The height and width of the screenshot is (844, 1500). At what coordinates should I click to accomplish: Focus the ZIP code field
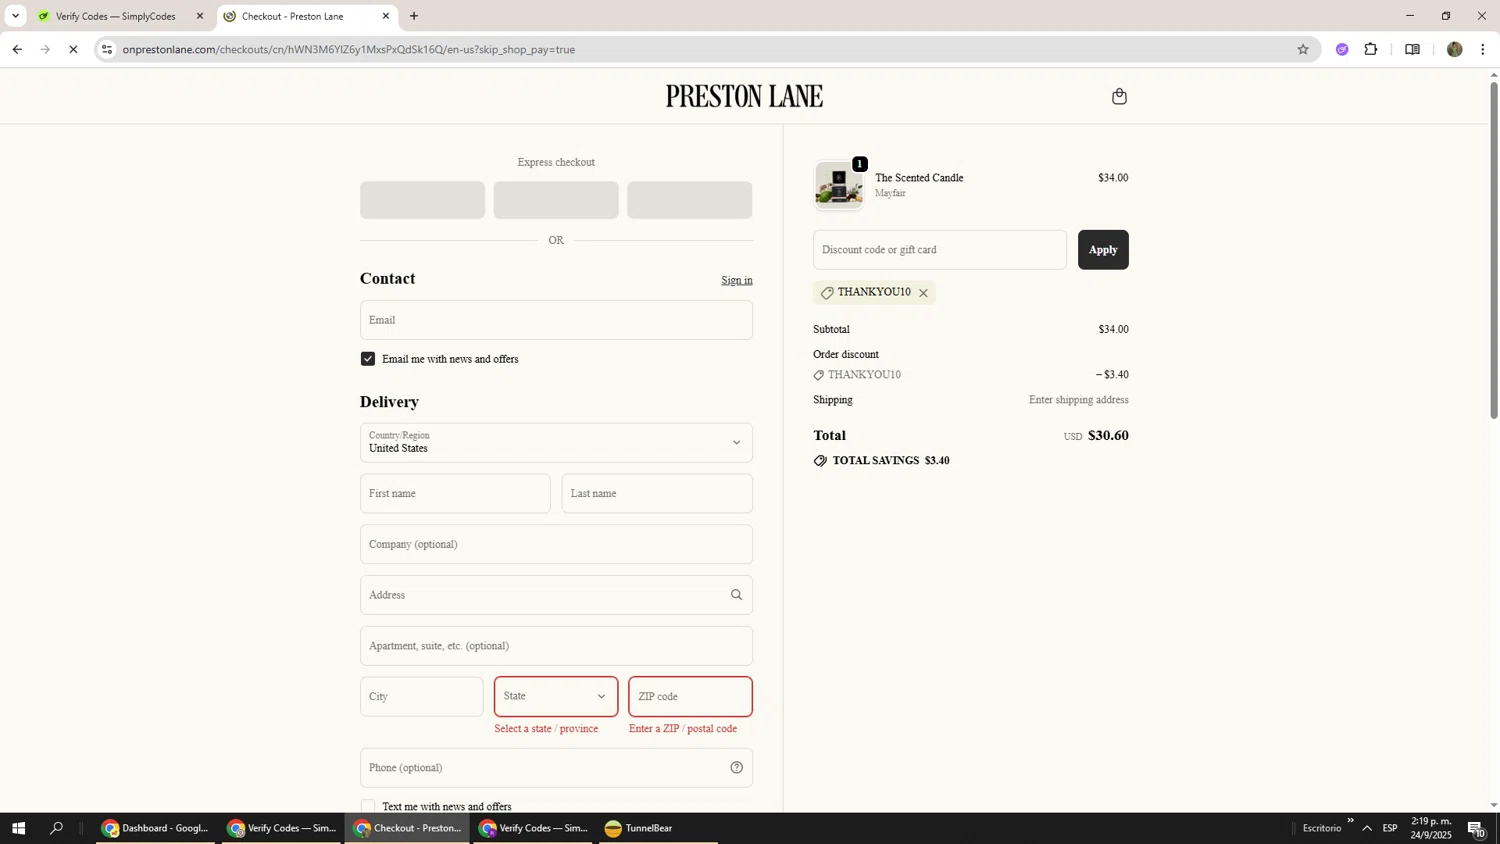coord(690,696)
